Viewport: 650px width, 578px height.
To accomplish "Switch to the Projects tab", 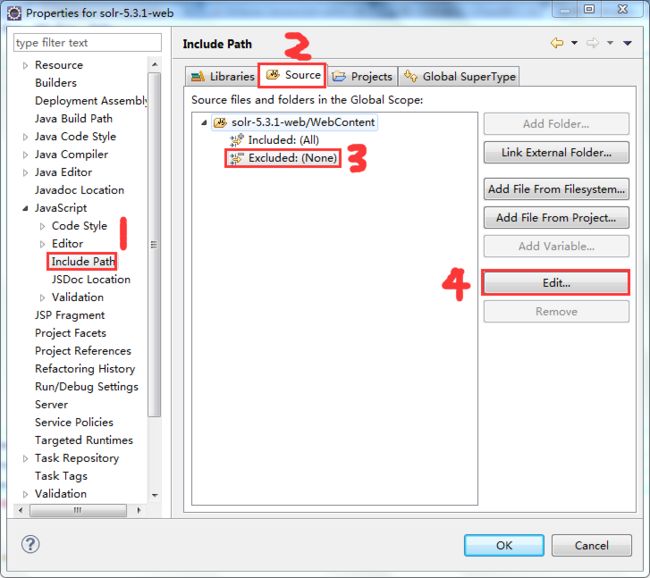I will point(362,76).
